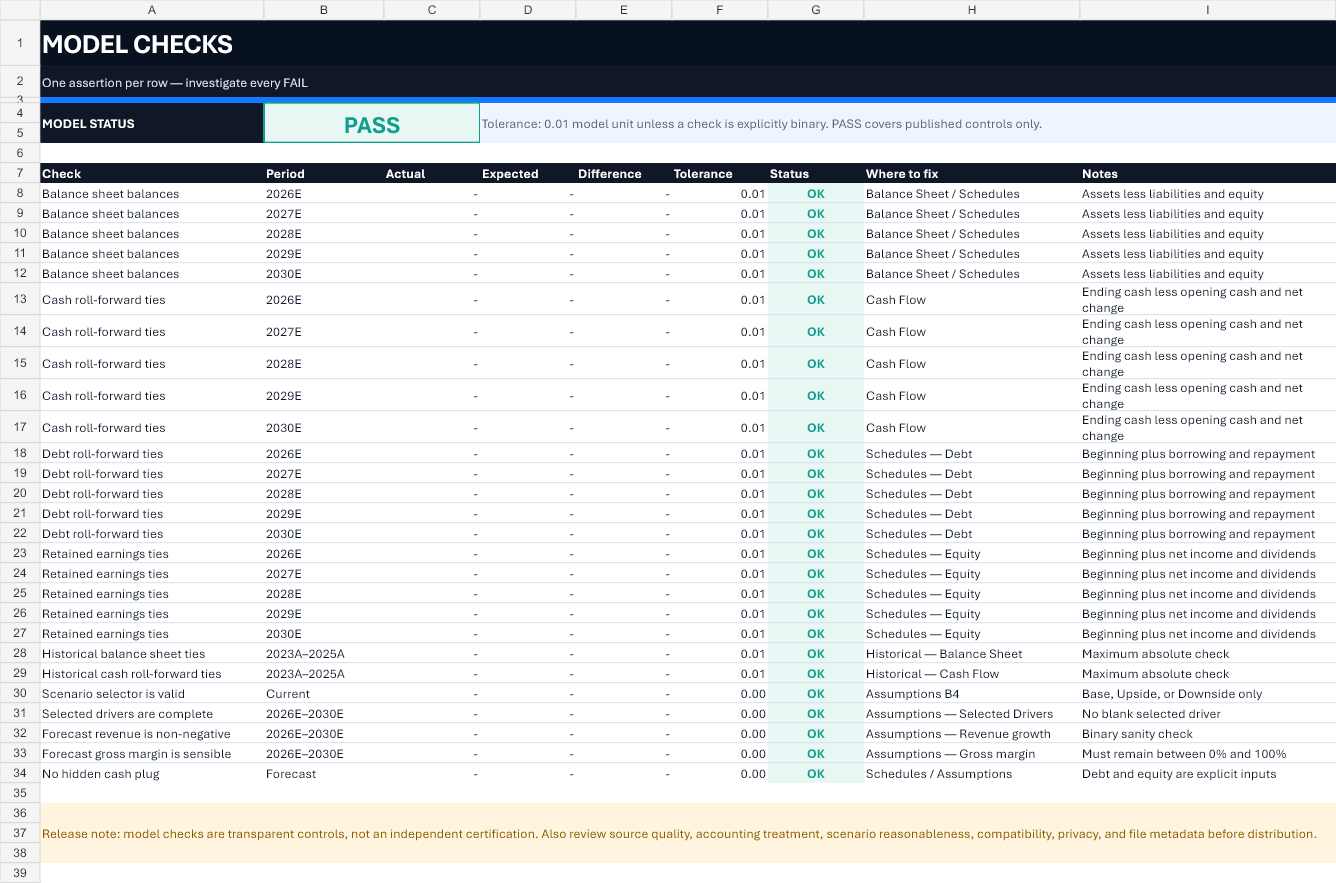This screenshot has width=1336, height=883.
Task: Click the Status column heading cell
Action: coord(816,173)
